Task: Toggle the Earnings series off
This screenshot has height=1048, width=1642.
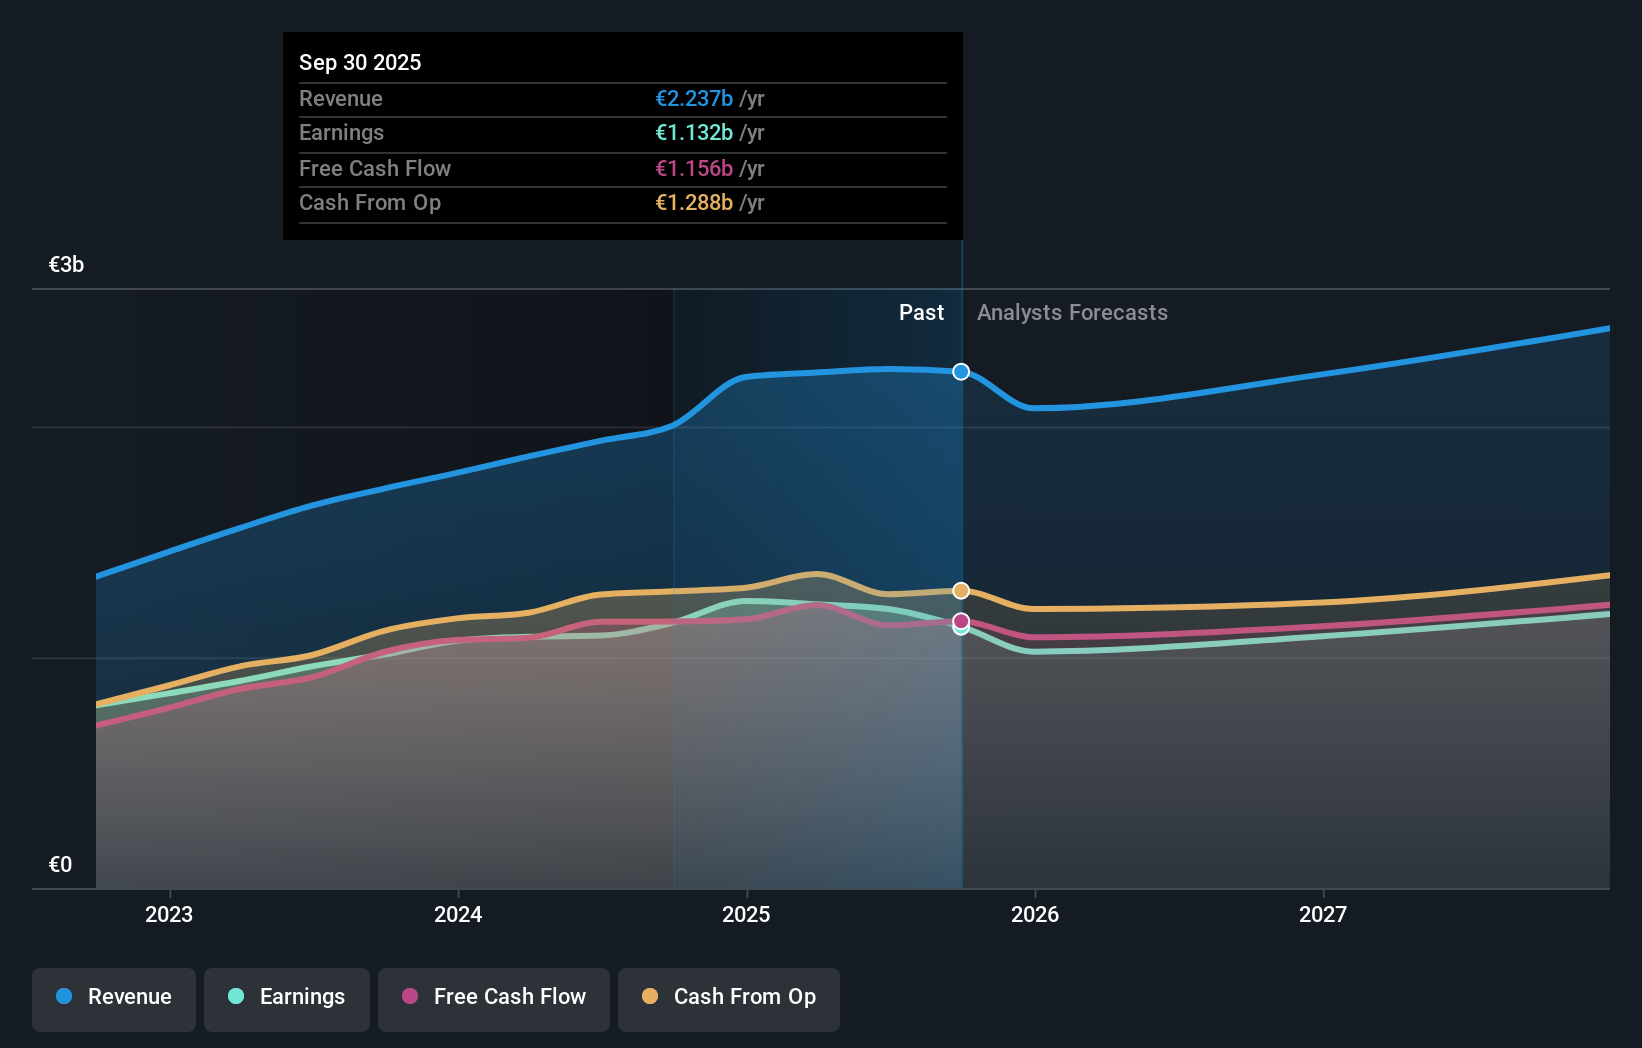Action: [x=286, y=997]
